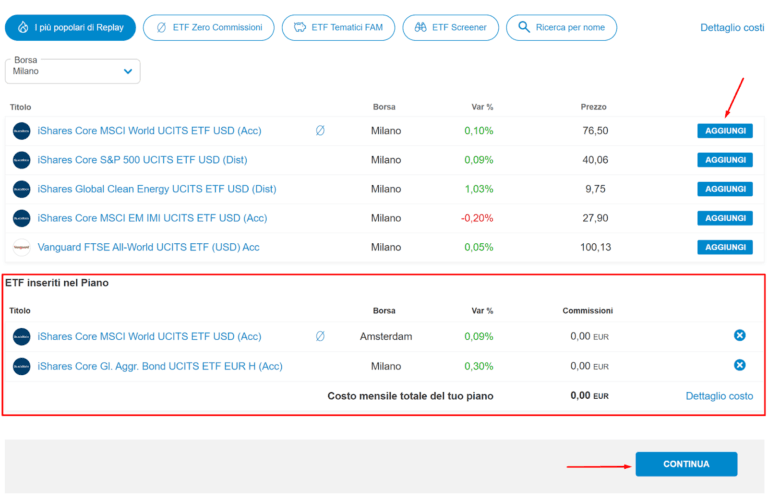This screenshot has height=500, width=768.
Task: Click zero-commission symbol in the plan's MSCI World row
Action: (320, 337)
